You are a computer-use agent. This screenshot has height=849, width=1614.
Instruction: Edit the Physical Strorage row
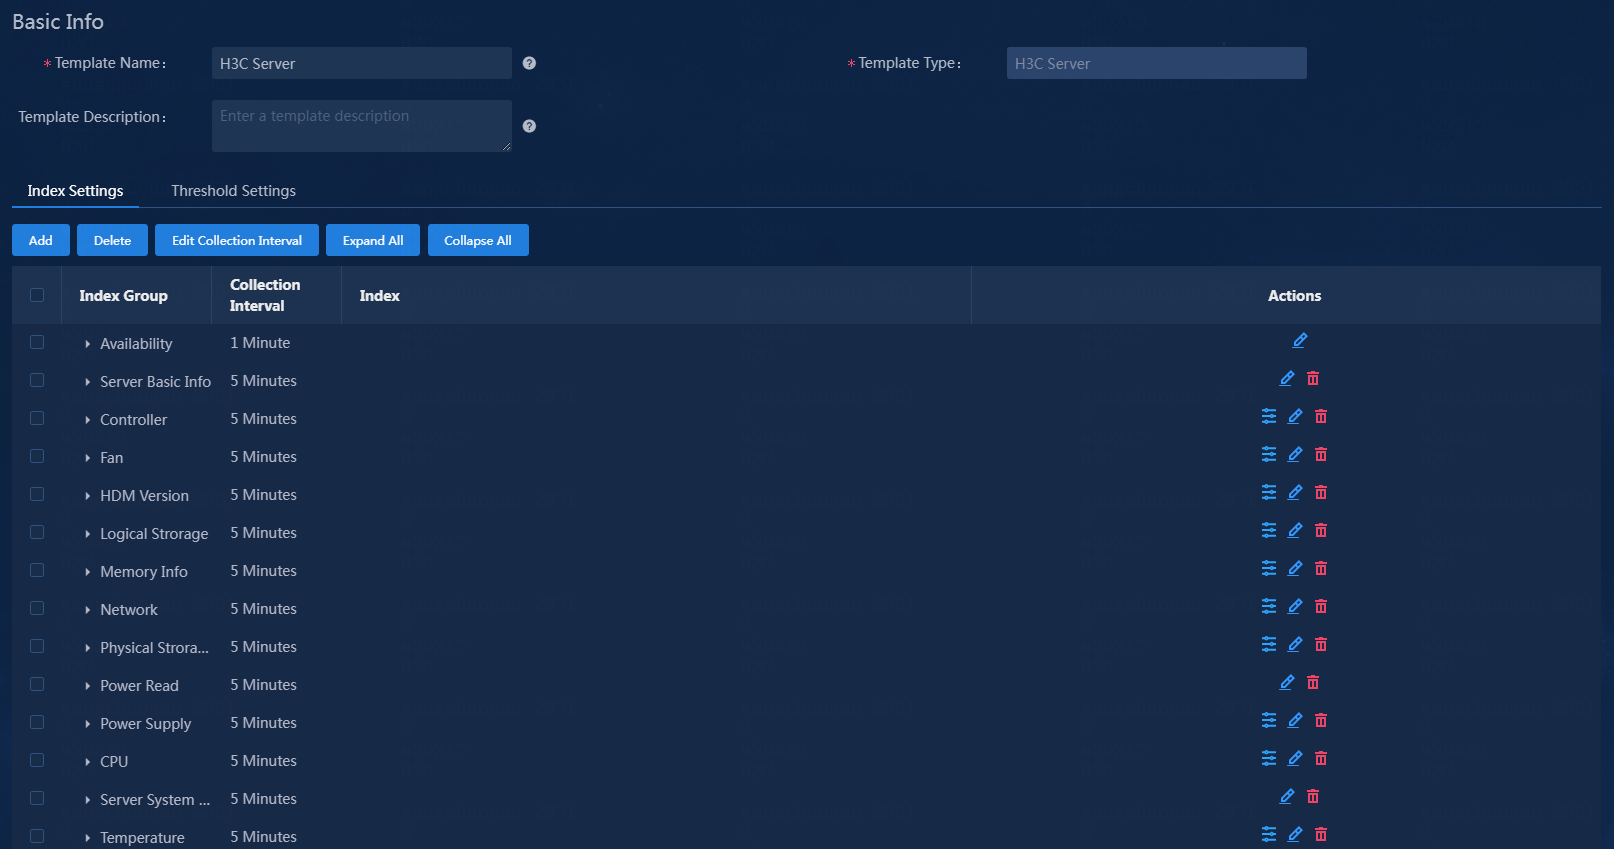[x=1295, y=645]
